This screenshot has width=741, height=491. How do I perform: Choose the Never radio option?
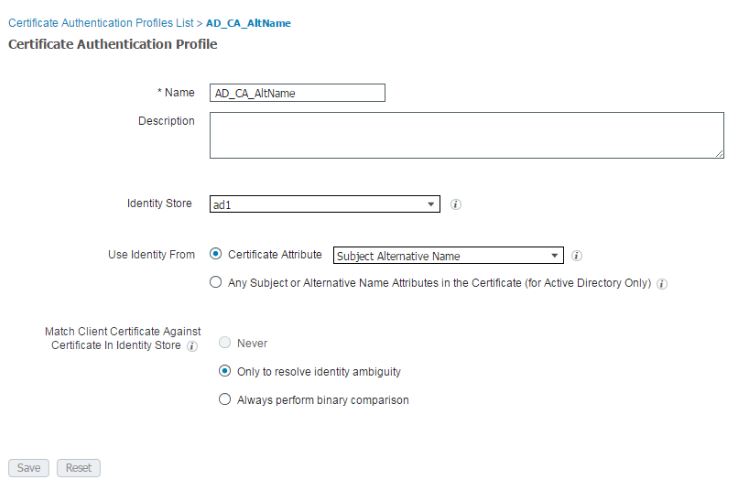225,342
